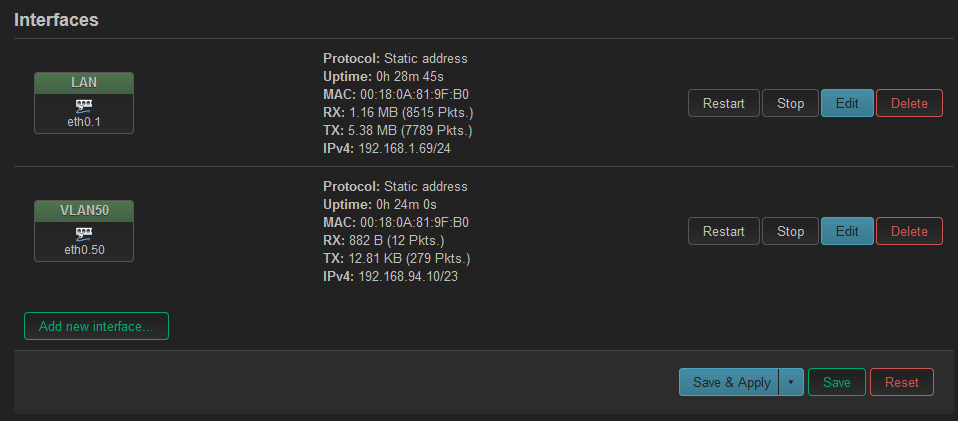Restart the LAN interface
Viewport: 958px width, 421px height.
[x=723, y=103]
